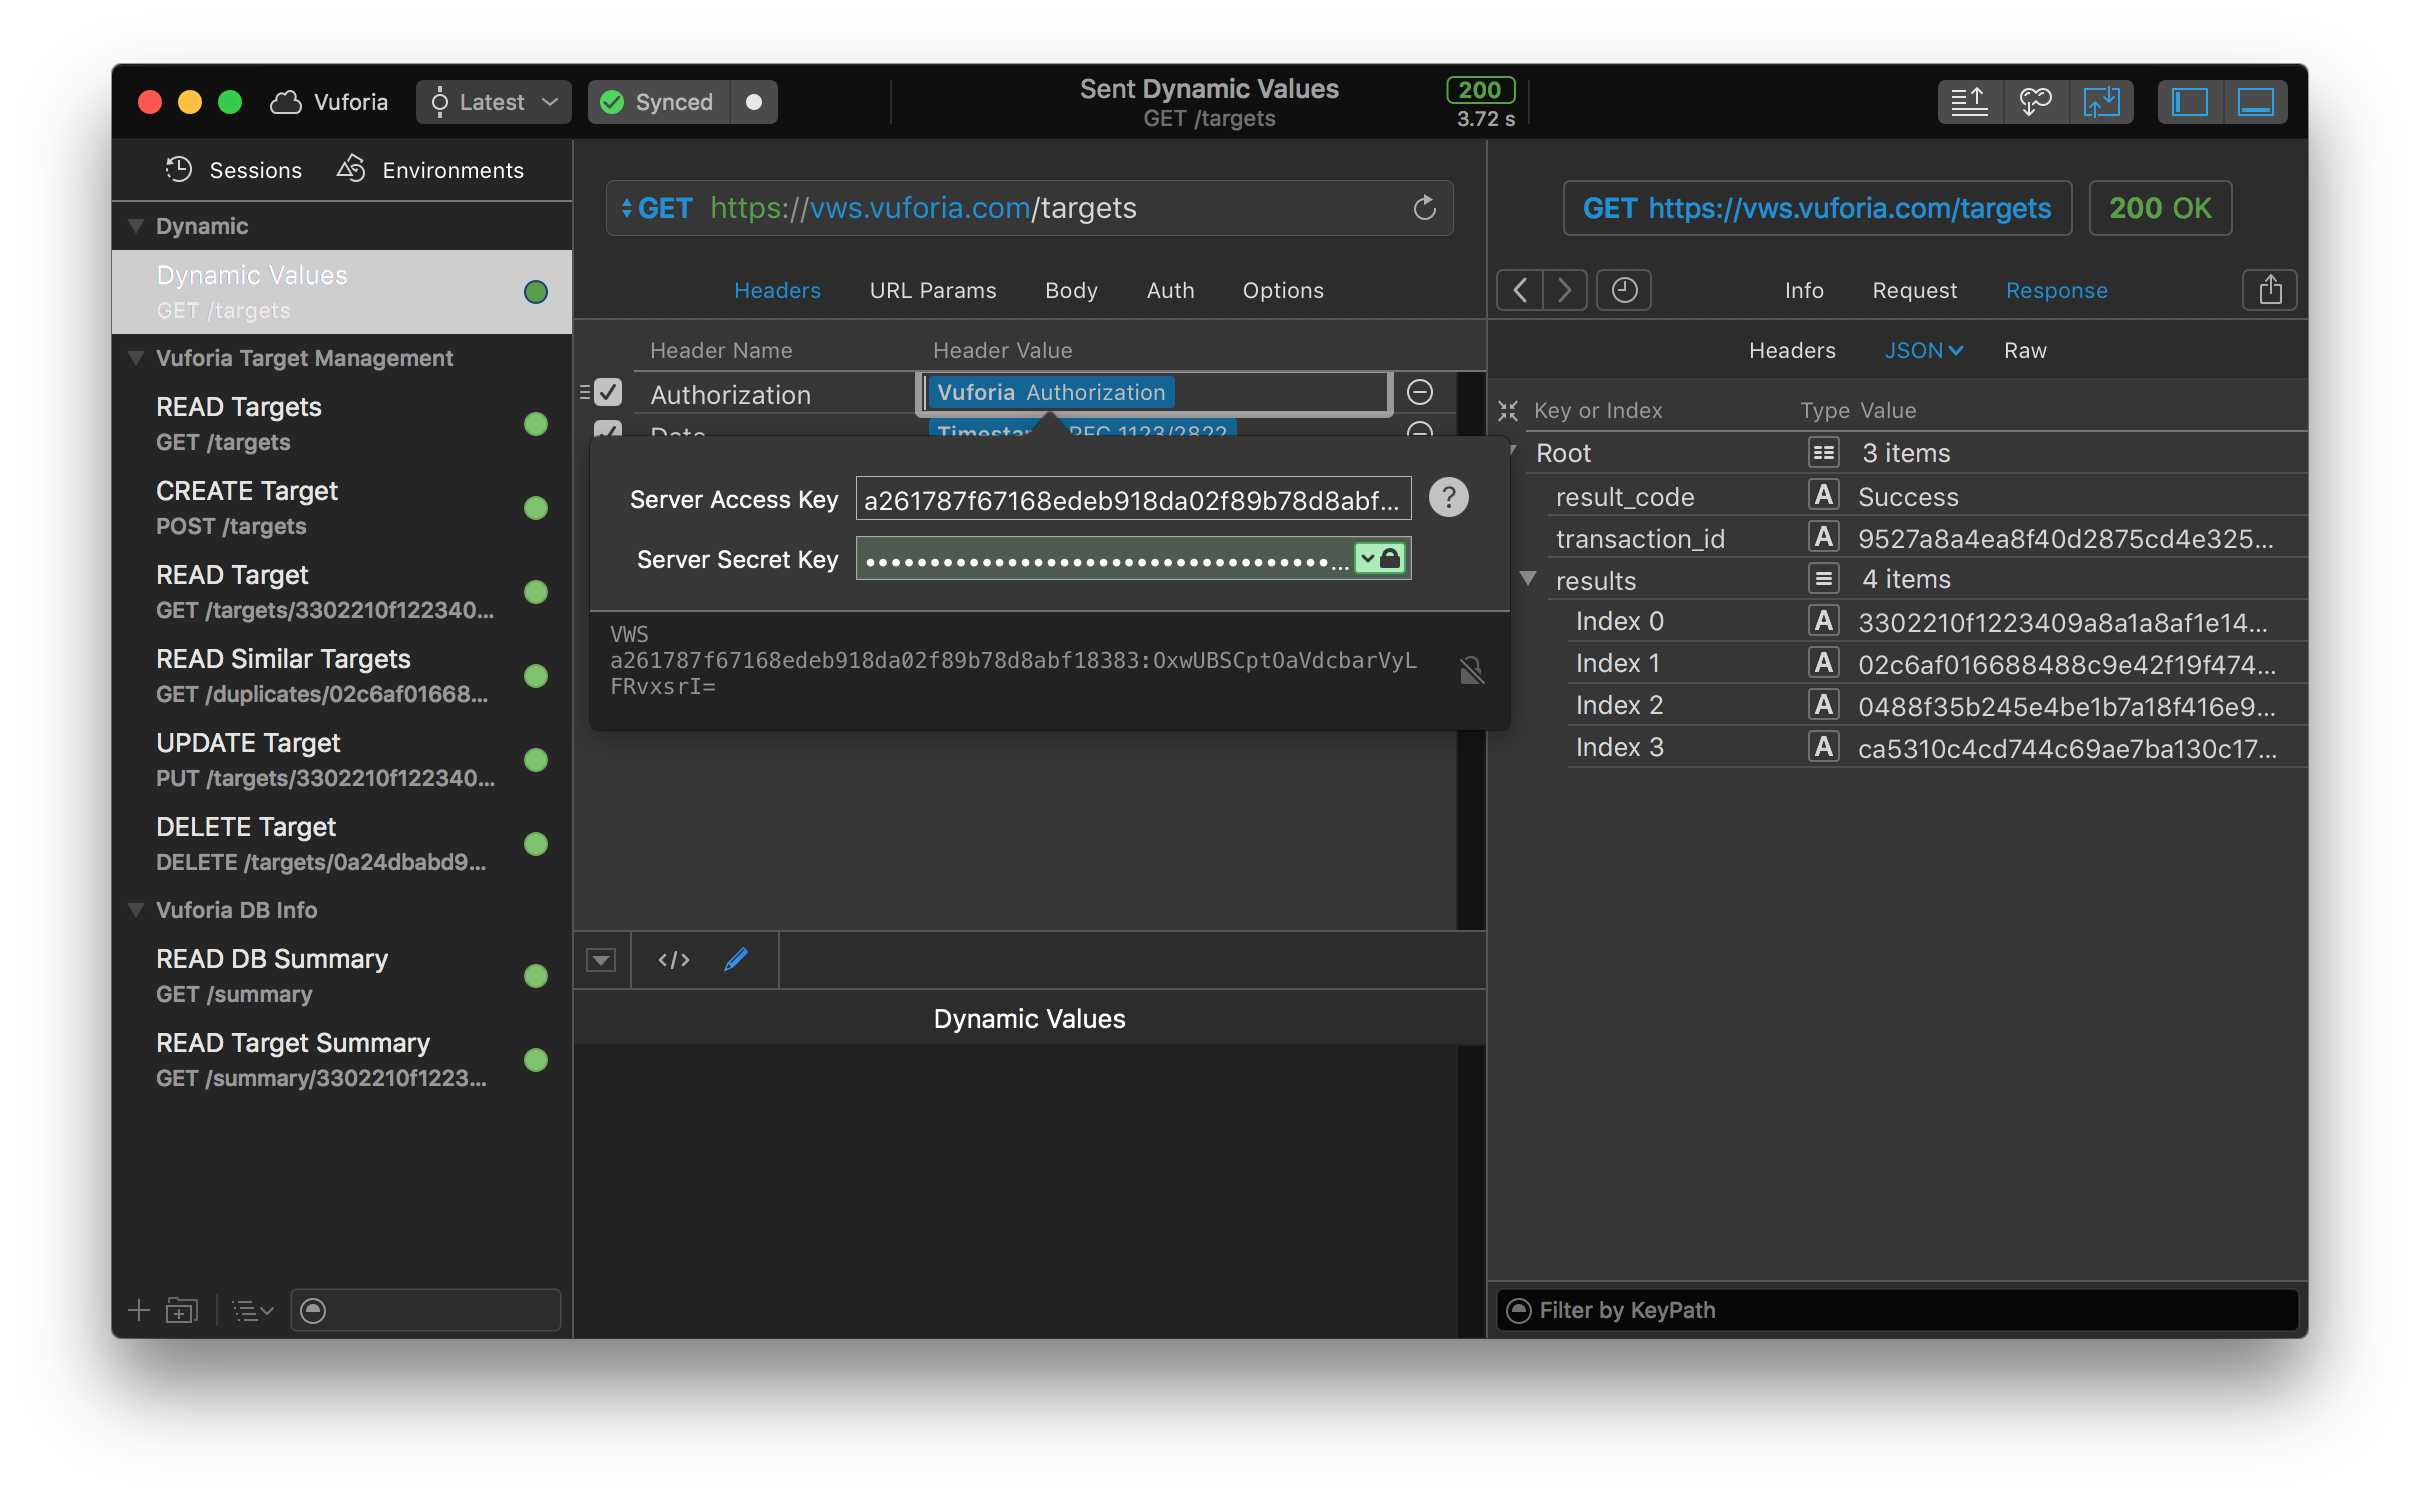The height and width of the screenshot is (1498, 2420).
Task: Click the response history clock icon
Action: pos(1624,291)
